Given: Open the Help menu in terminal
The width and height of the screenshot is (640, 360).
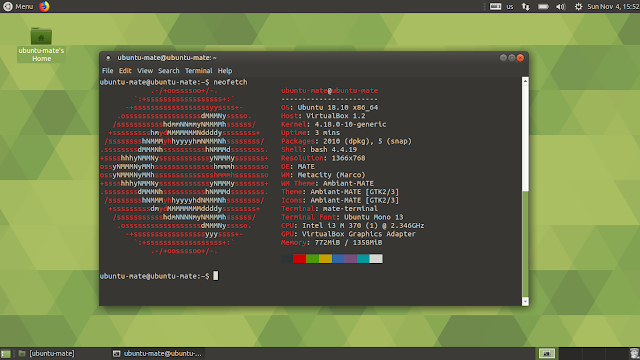Looking at the screenshot, I should click(x=224, y=71).
